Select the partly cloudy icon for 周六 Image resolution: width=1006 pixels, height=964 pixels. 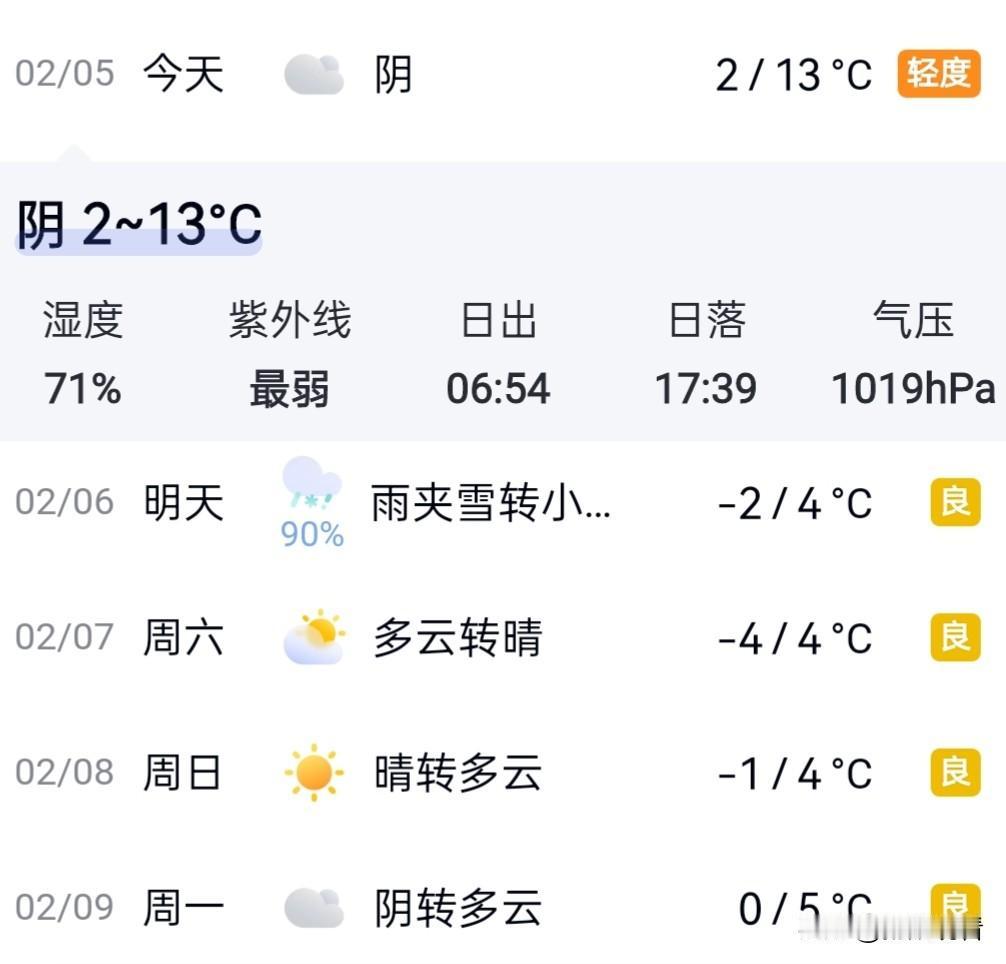click(313, 637)
